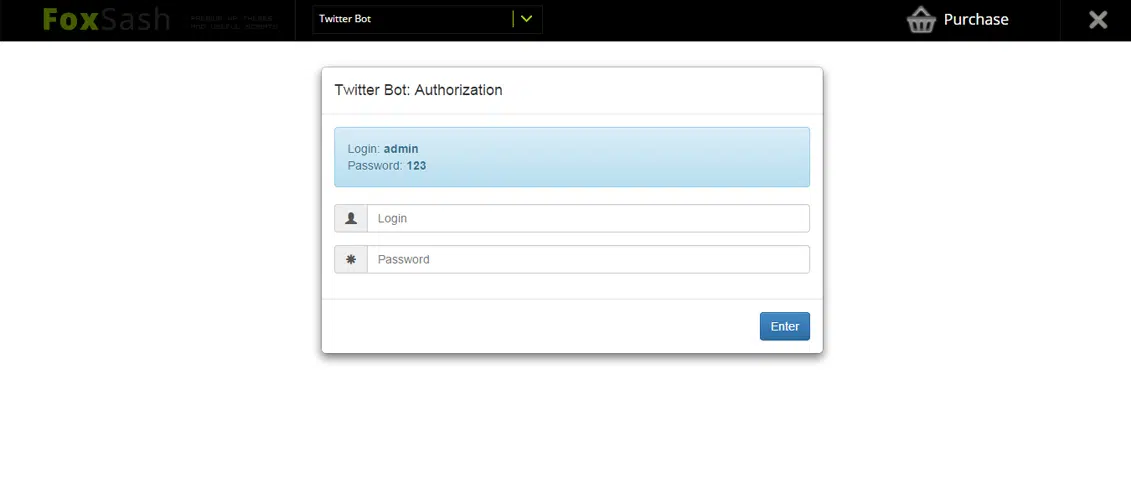Click the shopping basket icon
This screenshot has width=1131, height=500.
tap(921, 20)
